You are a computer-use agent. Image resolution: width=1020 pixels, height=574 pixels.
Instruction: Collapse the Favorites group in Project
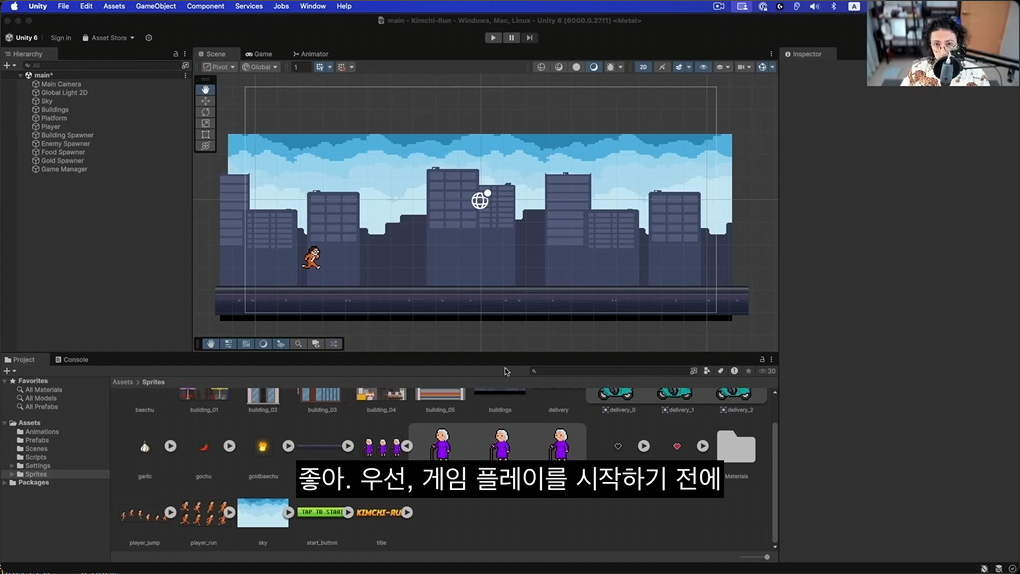(5, 381)
